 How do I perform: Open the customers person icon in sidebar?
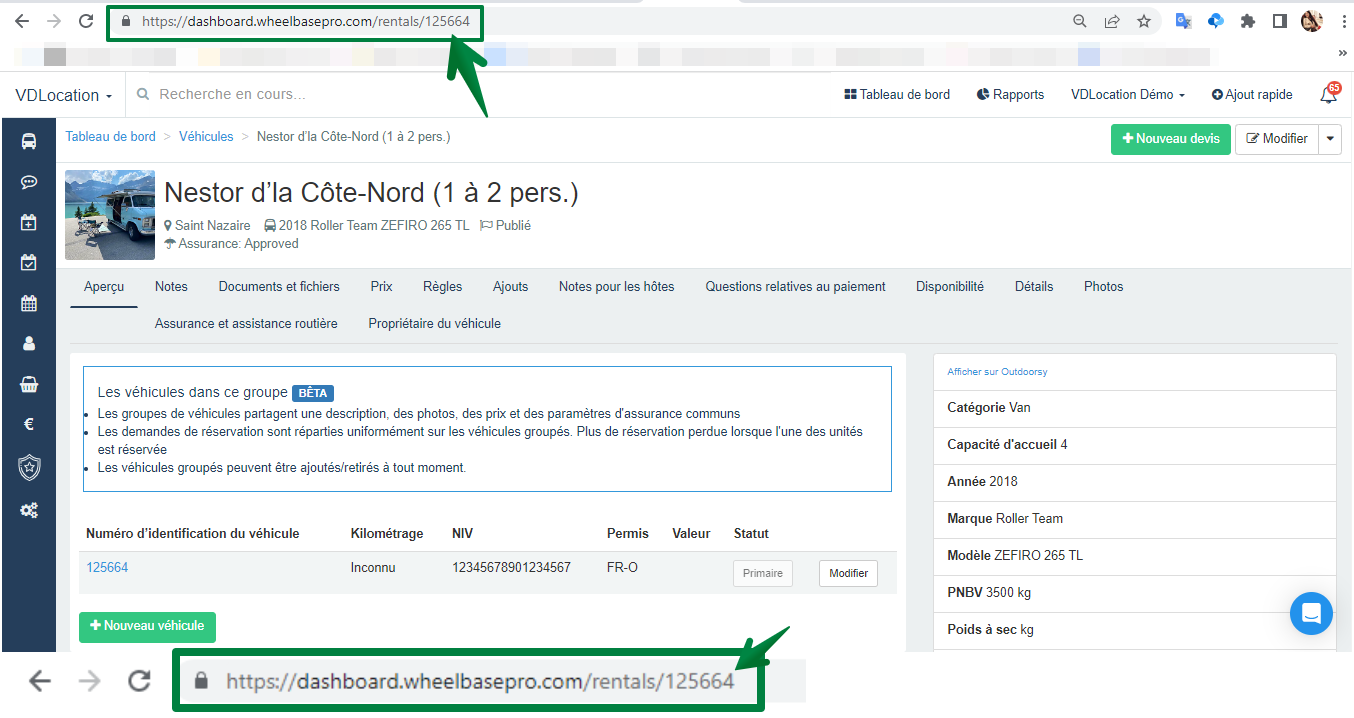[29, 342]
